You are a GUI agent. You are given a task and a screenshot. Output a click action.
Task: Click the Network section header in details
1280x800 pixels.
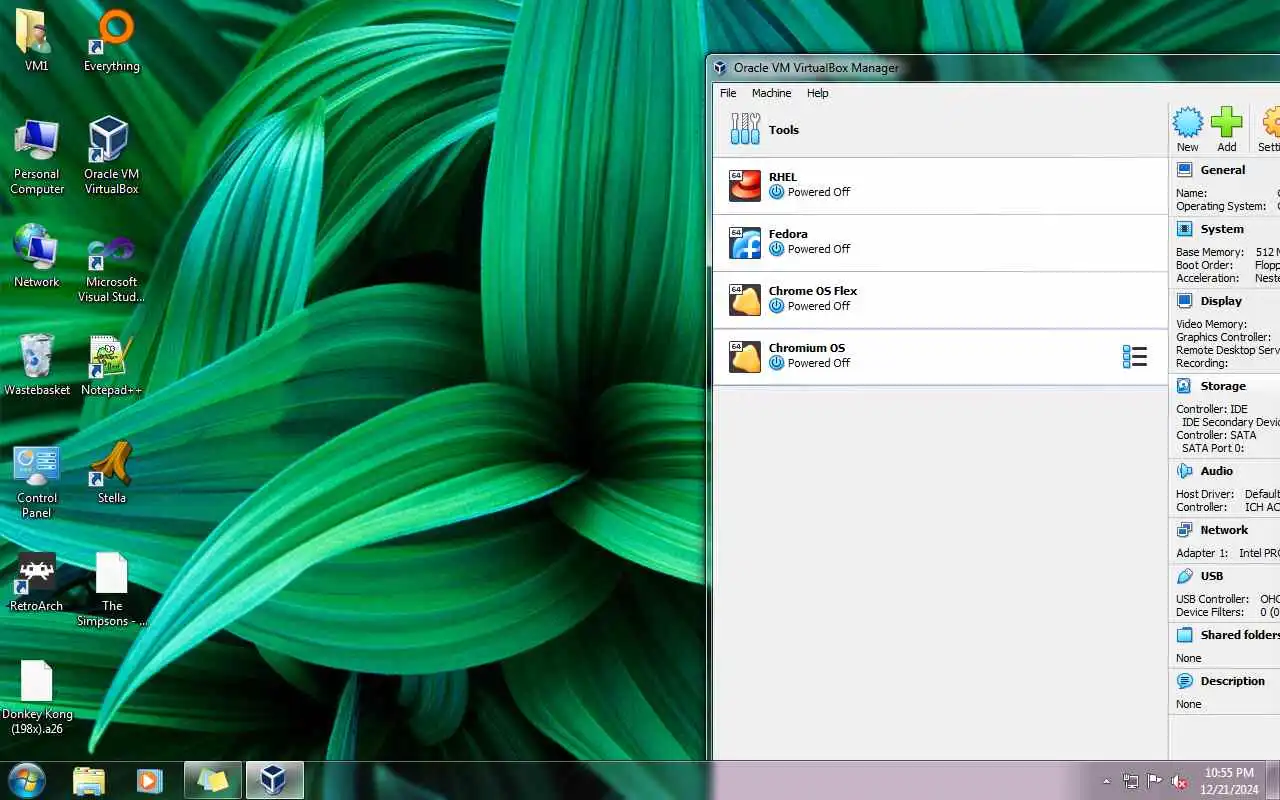1224,530
